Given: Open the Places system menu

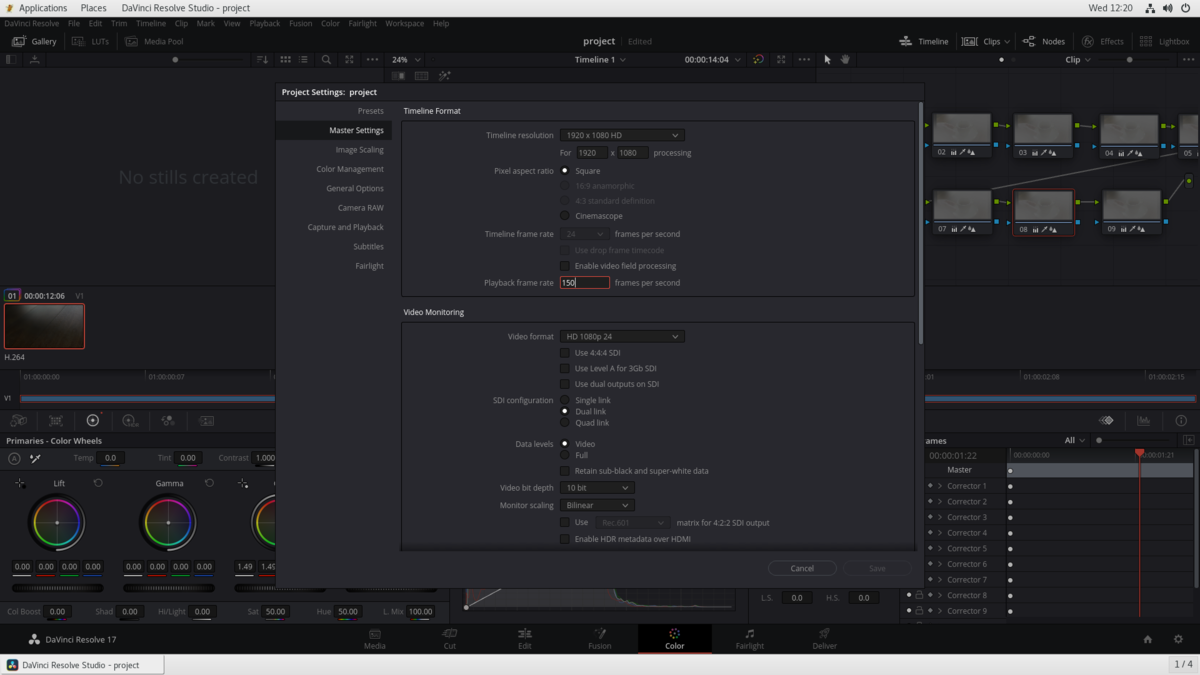Looking at the screenshot, I should point(93,7).
